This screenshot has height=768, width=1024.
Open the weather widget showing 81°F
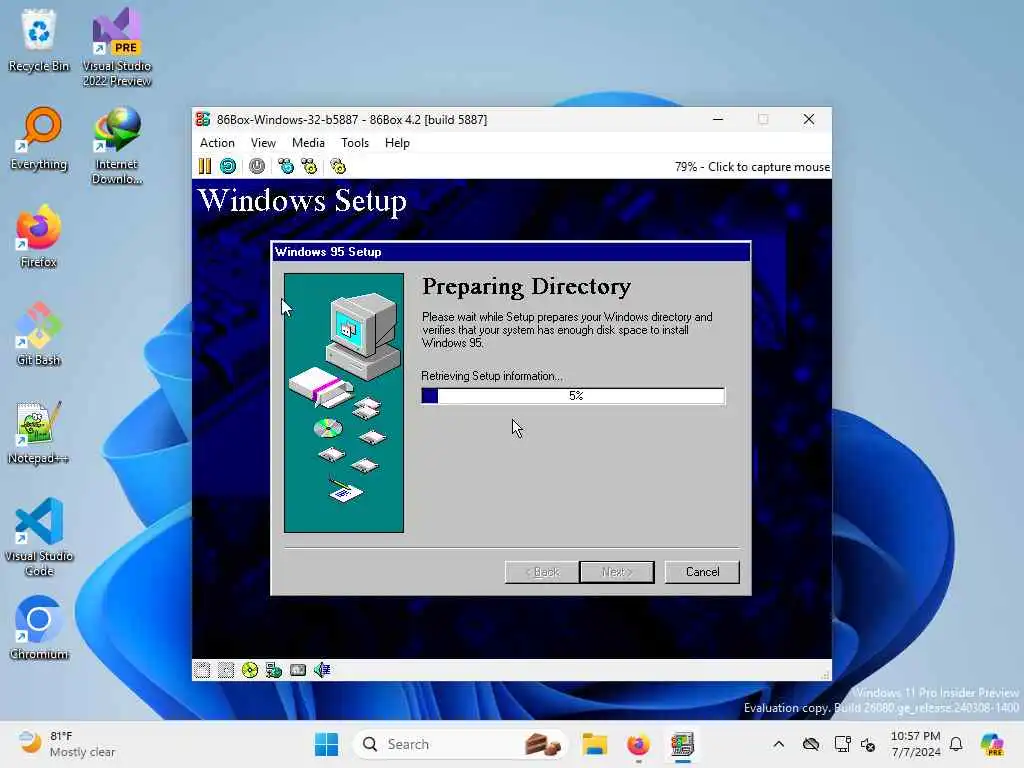tap(65, 744)
